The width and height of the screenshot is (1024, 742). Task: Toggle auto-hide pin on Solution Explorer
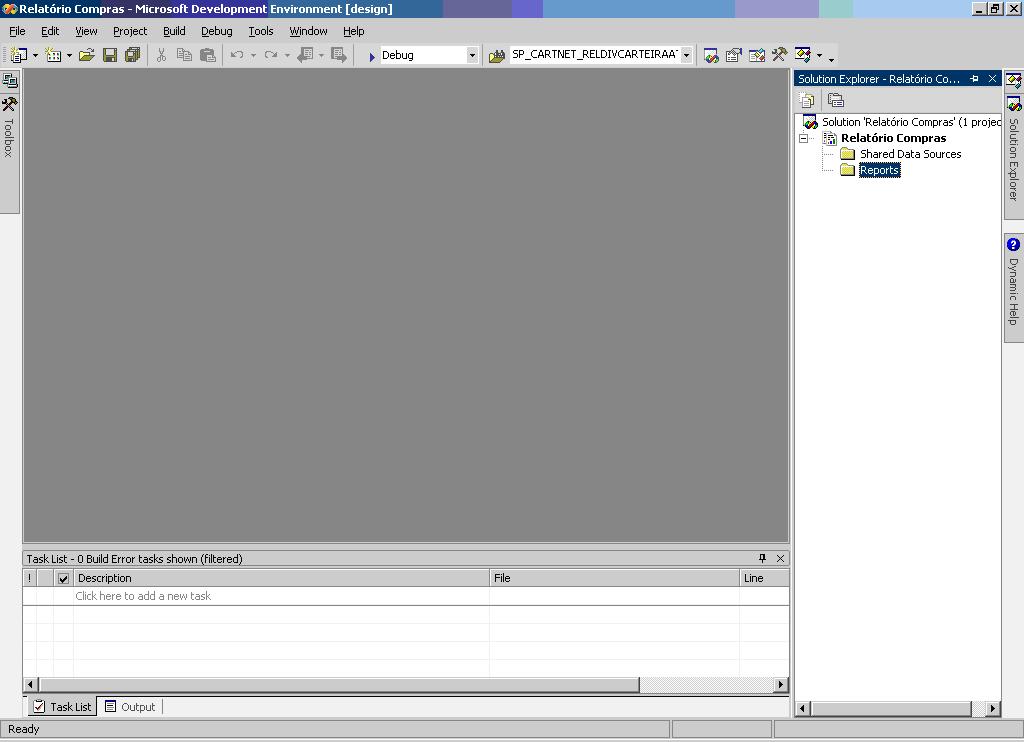974,79
